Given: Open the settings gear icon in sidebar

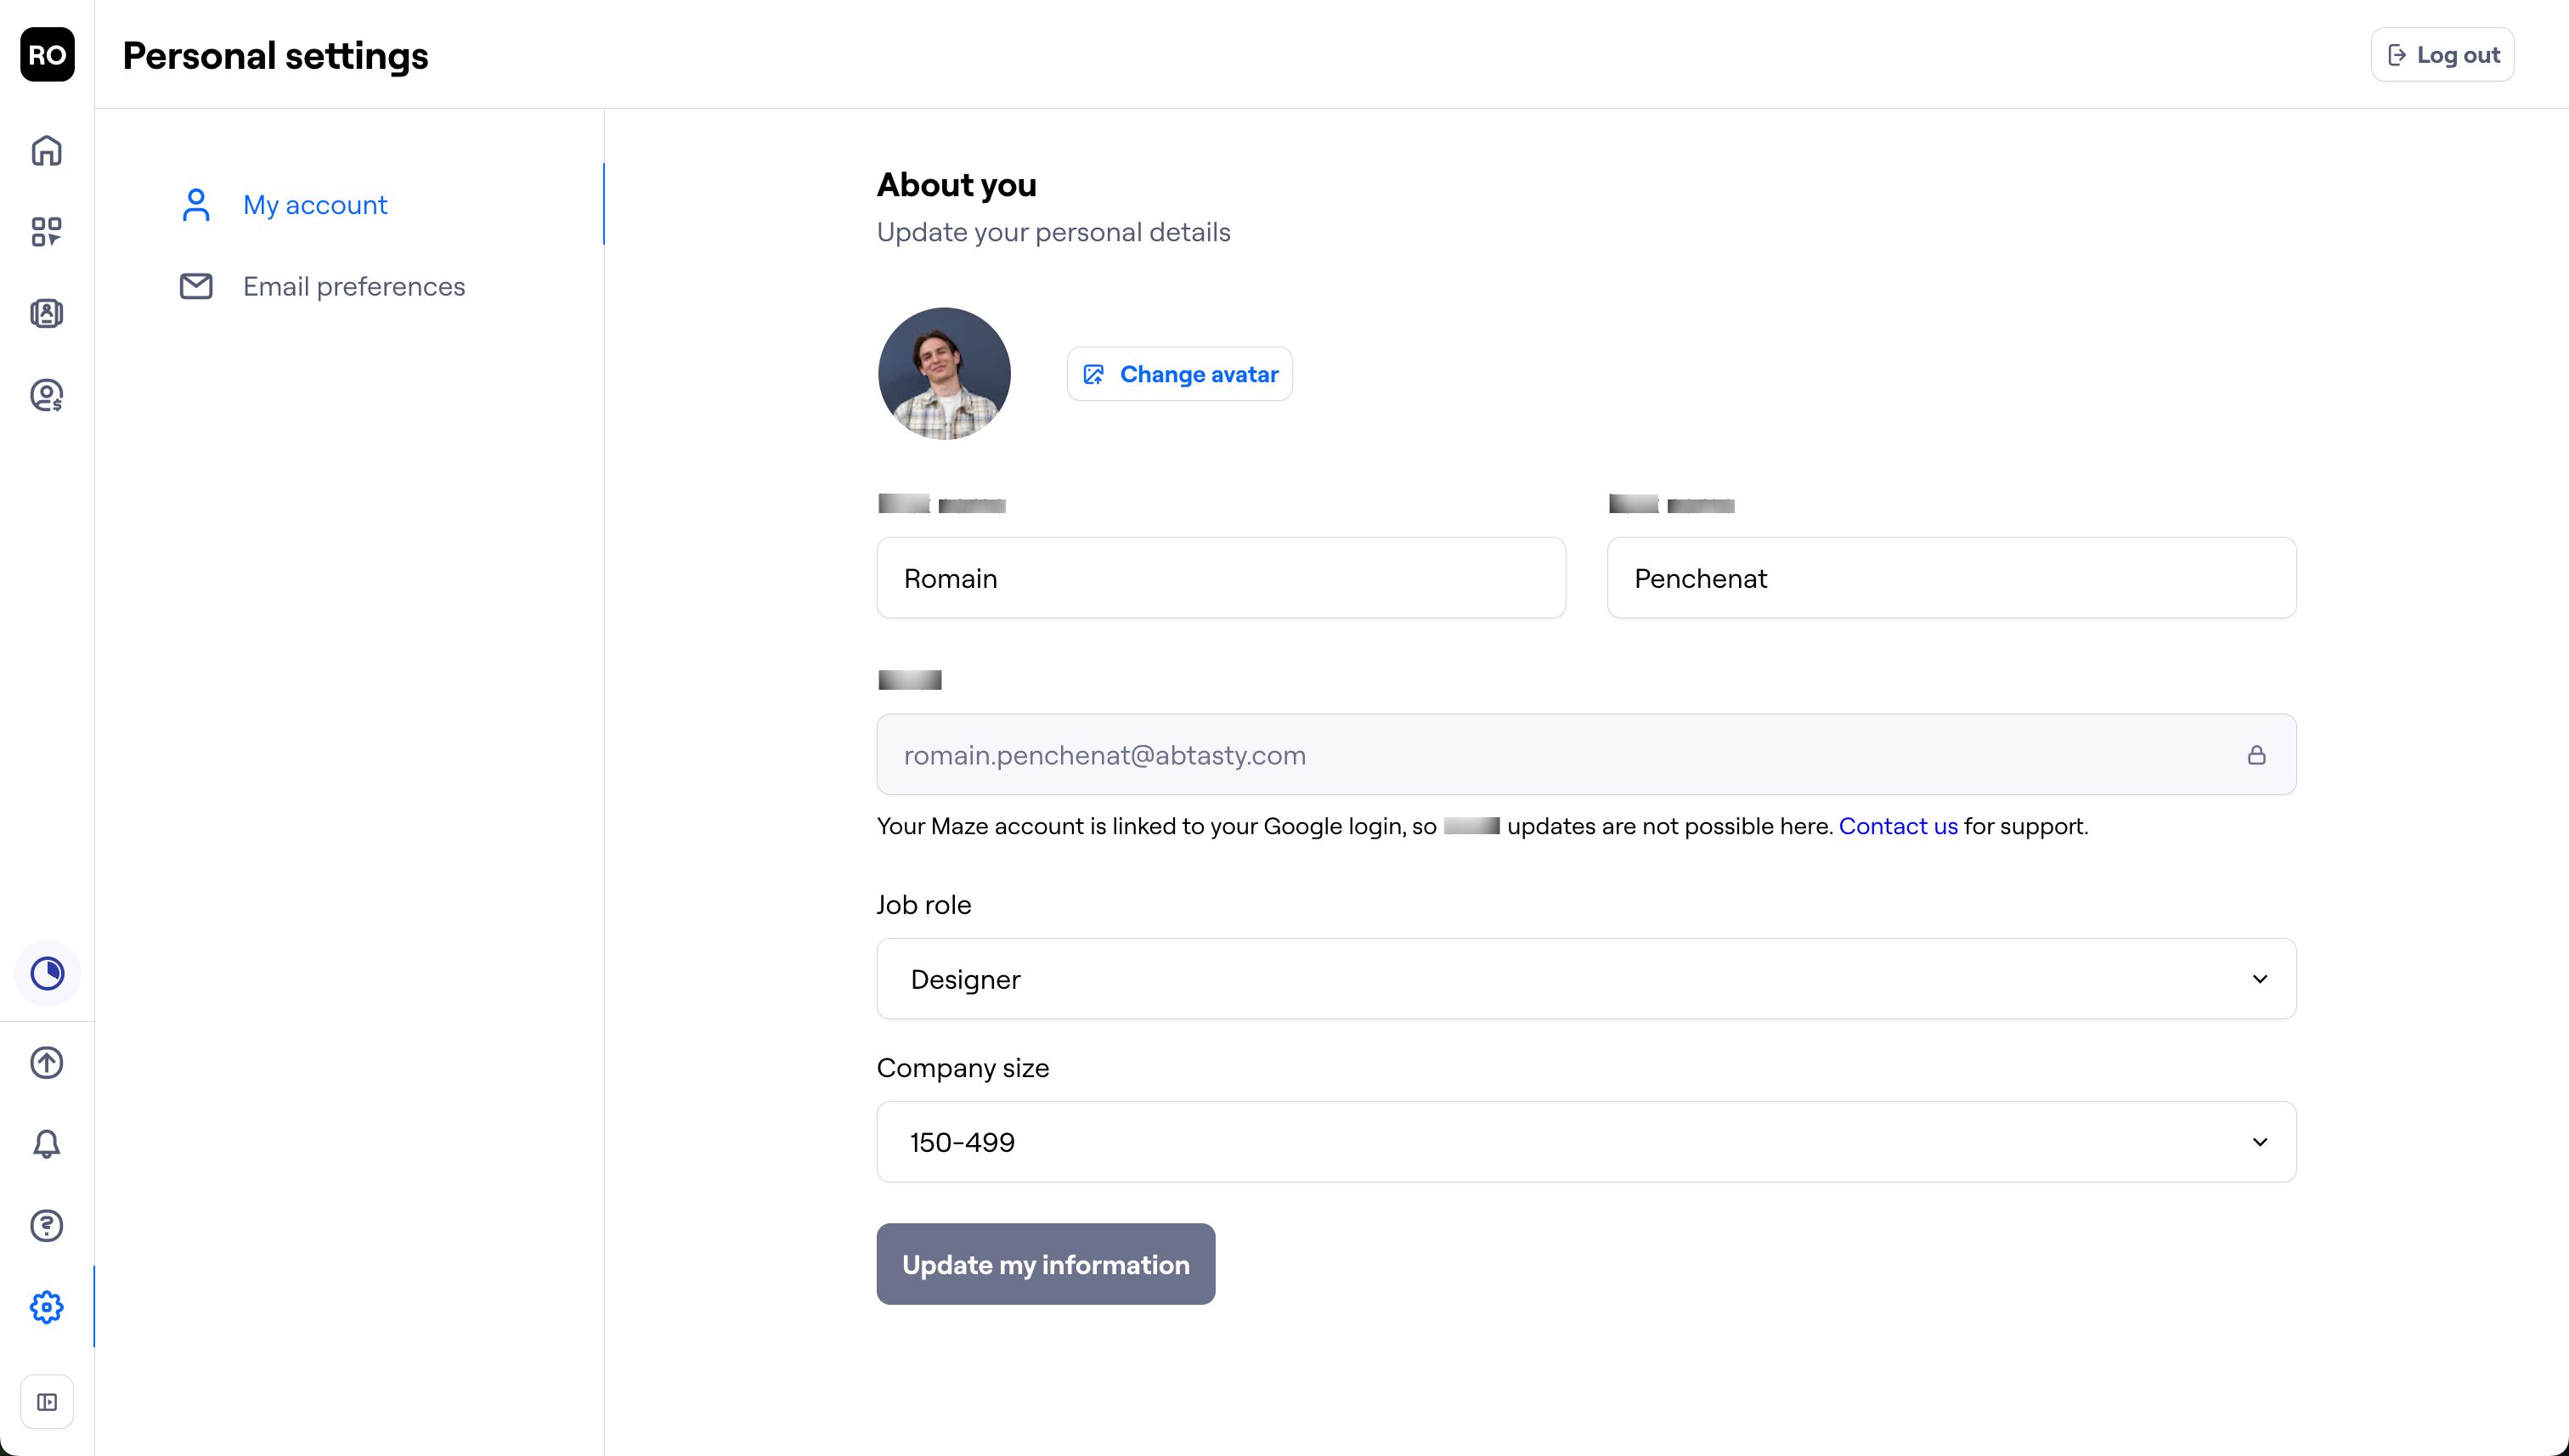Looking at the screenshot, I should click(x=47, y=1307).
